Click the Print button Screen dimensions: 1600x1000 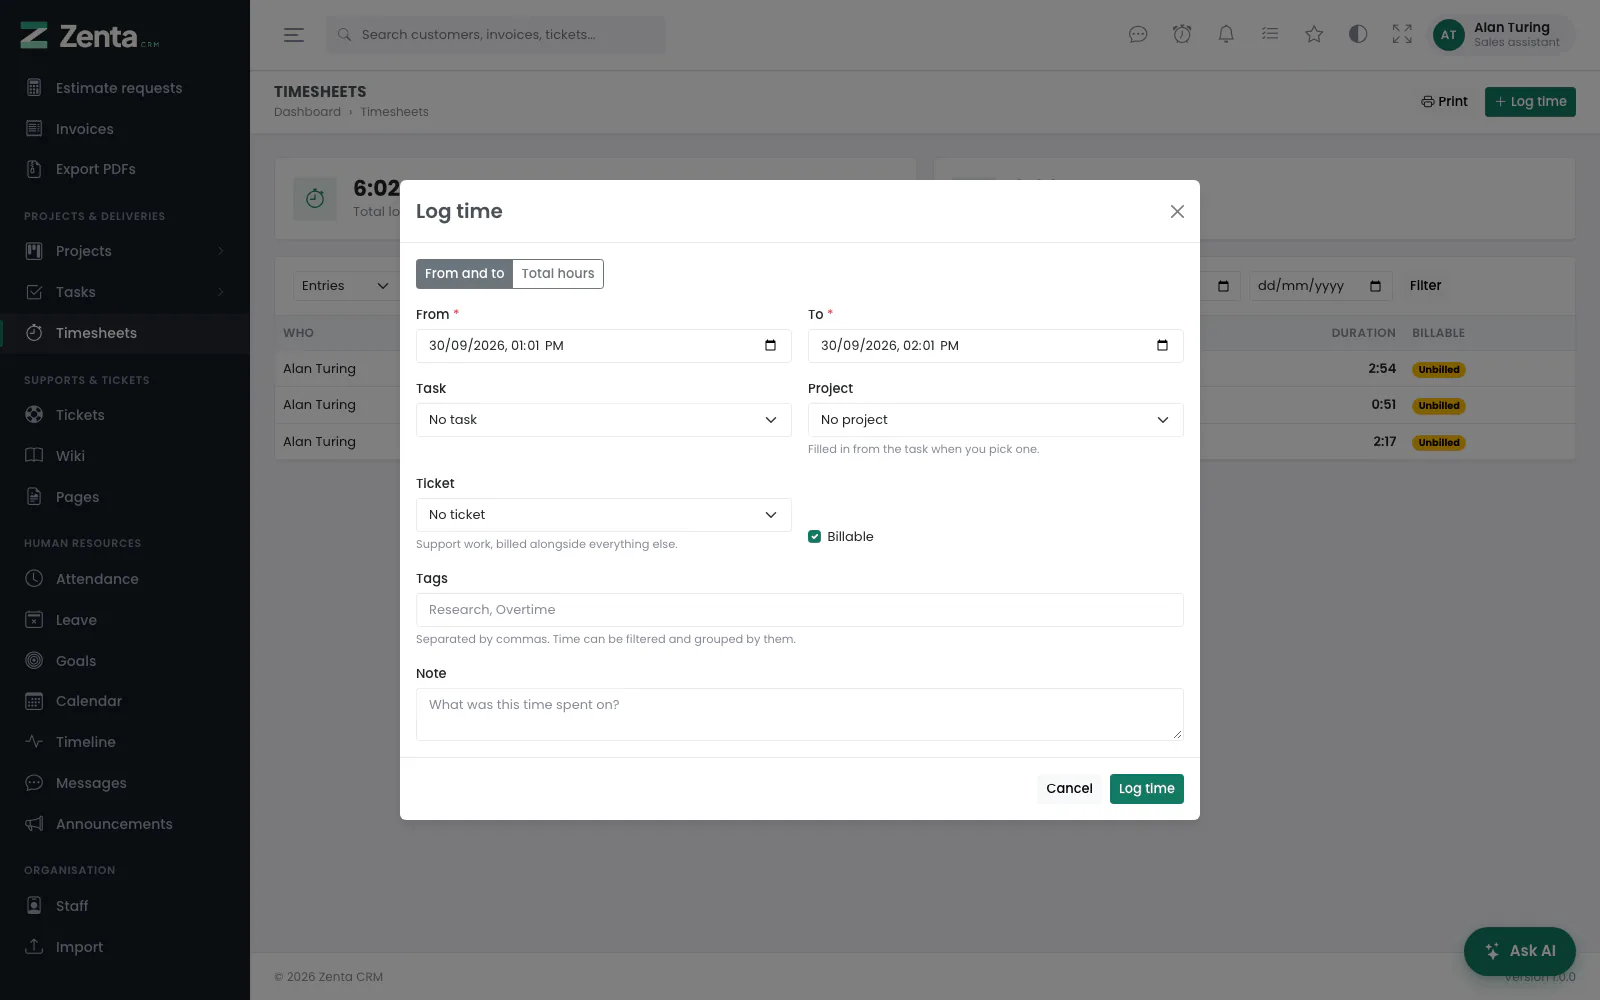click(1445, 102)
